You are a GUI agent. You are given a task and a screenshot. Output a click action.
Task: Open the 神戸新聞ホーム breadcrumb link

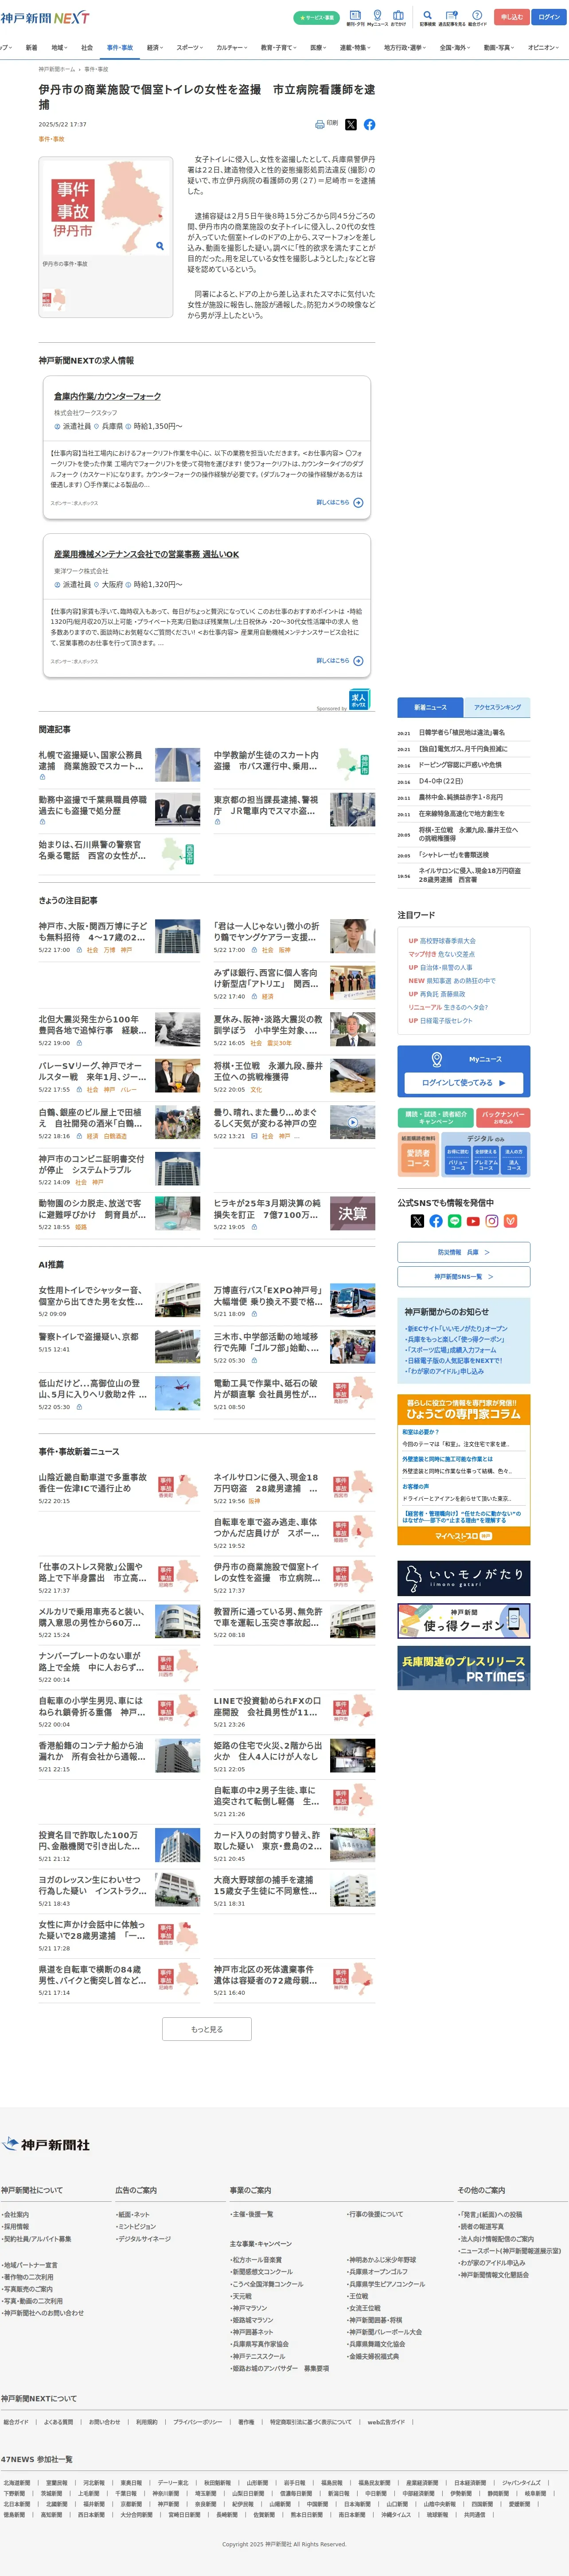point(57,69)
